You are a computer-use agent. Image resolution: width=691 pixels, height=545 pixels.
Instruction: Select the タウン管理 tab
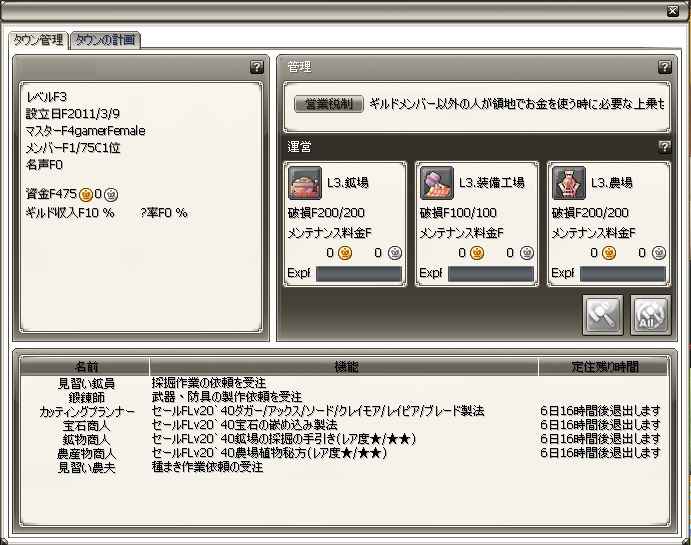coord(39,40)
